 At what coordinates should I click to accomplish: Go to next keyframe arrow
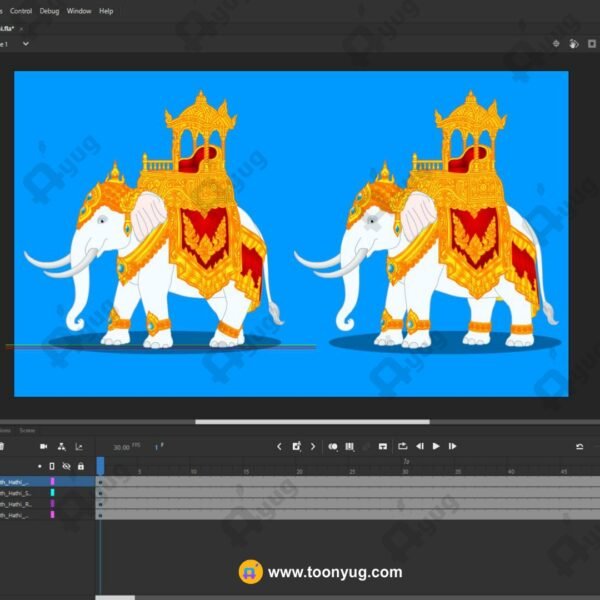(313, 447)
